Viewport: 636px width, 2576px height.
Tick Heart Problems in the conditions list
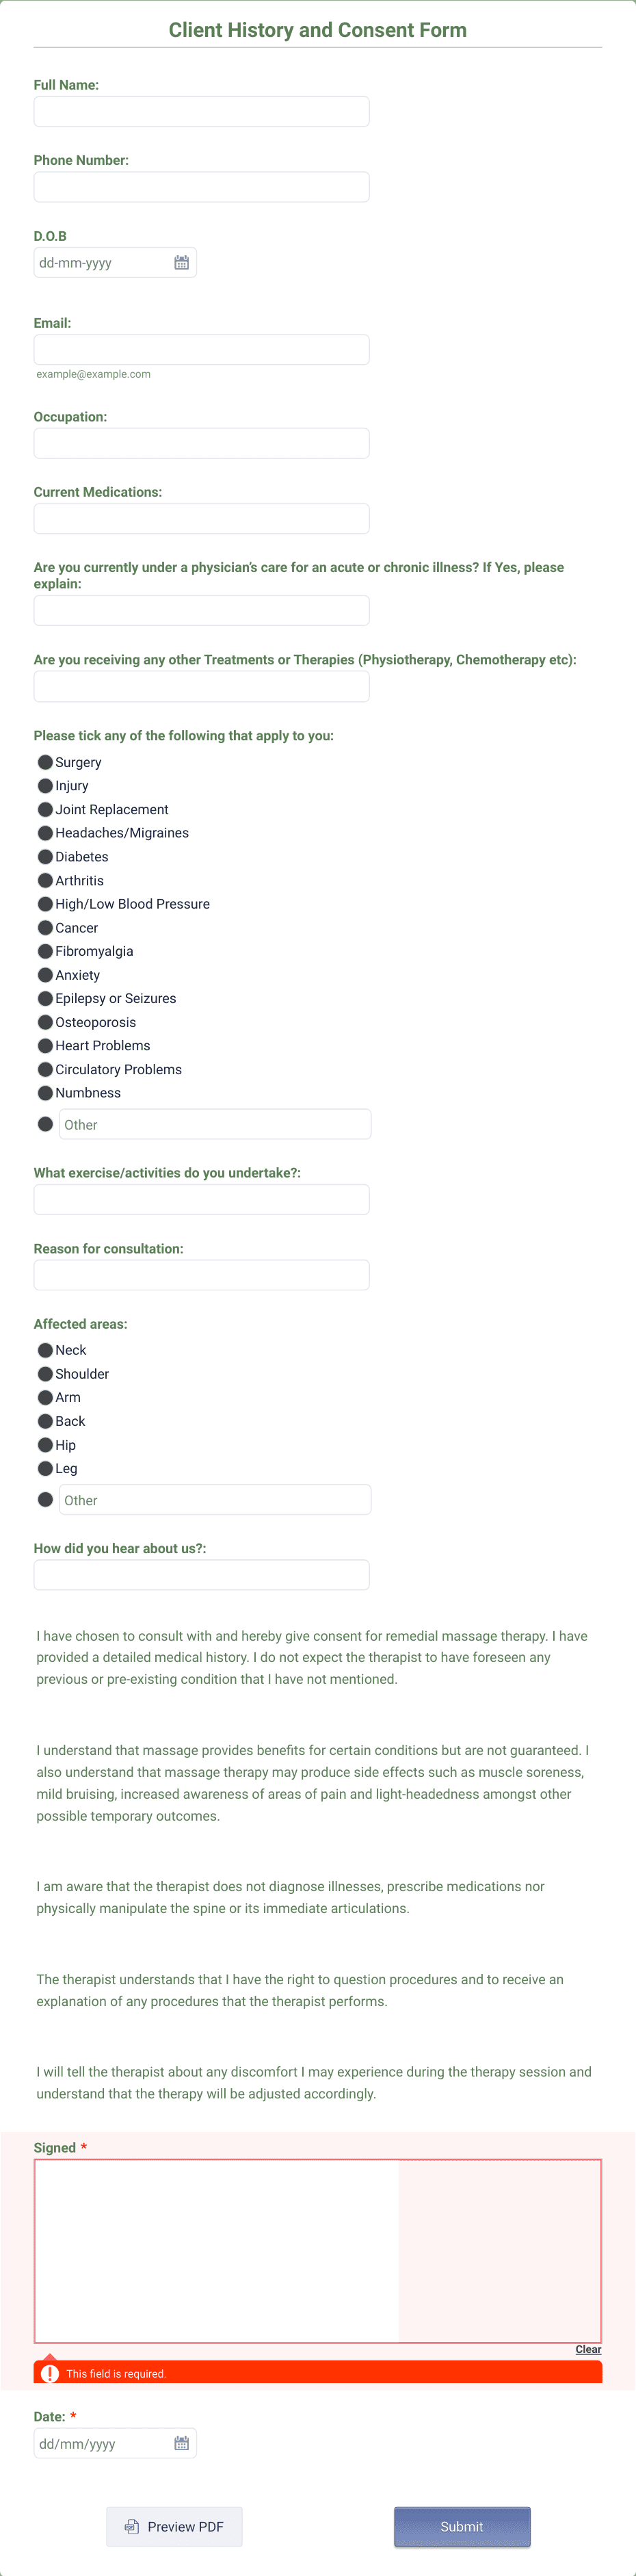point(45,1045)
